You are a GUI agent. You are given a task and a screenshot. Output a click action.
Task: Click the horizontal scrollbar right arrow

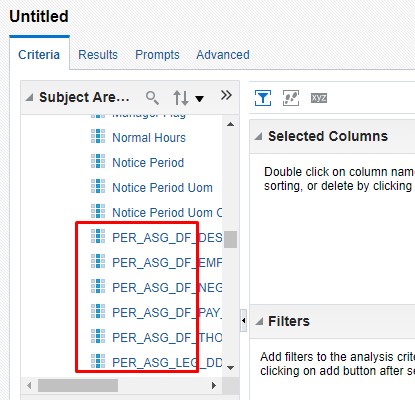click(214, 386)
